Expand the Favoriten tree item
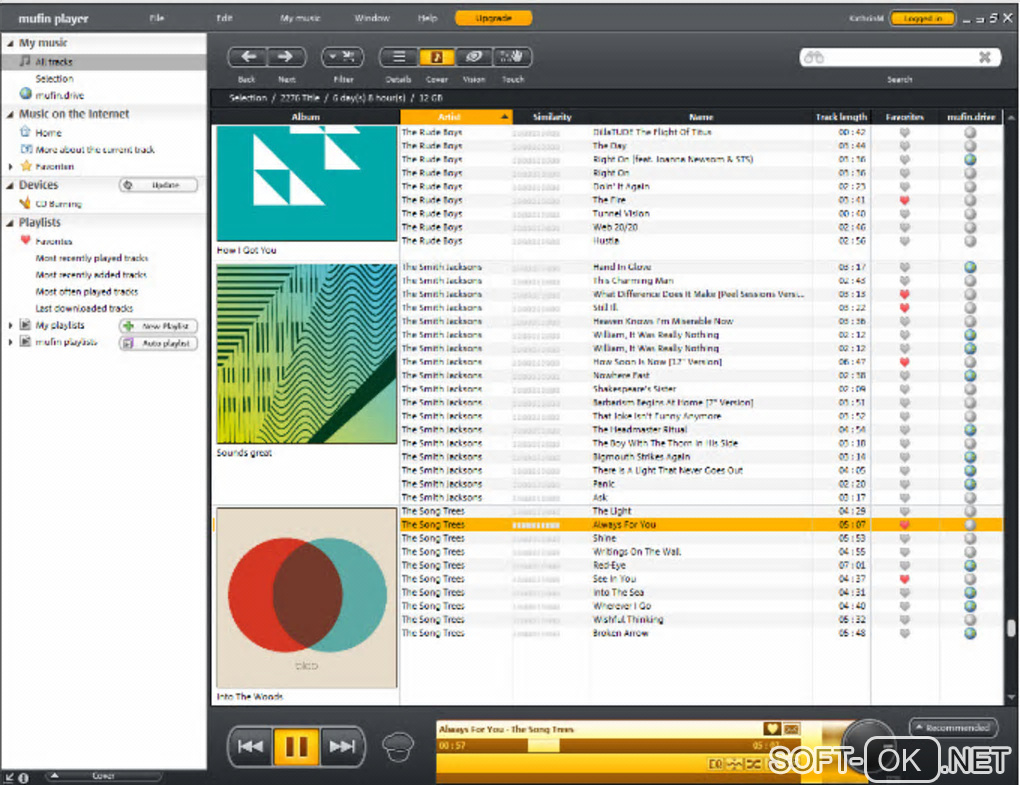The height and width of the screenshot is (785, 1020). pos(10,166)
